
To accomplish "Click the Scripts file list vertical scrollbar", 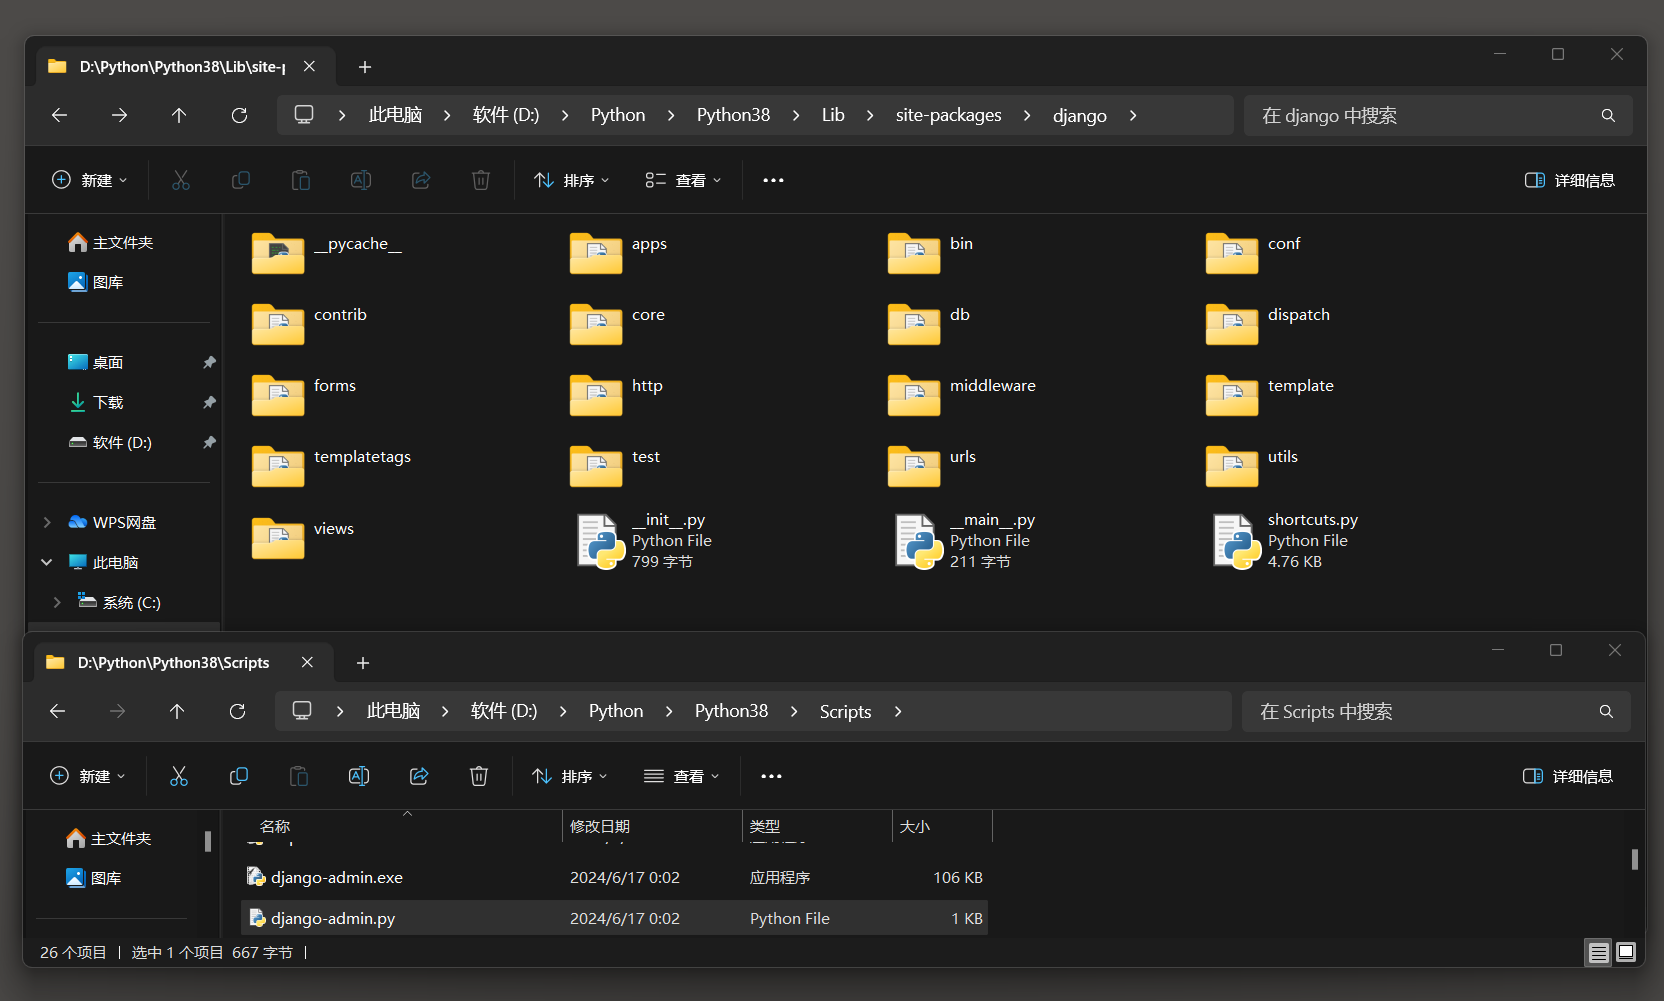I will (1634, 859).
